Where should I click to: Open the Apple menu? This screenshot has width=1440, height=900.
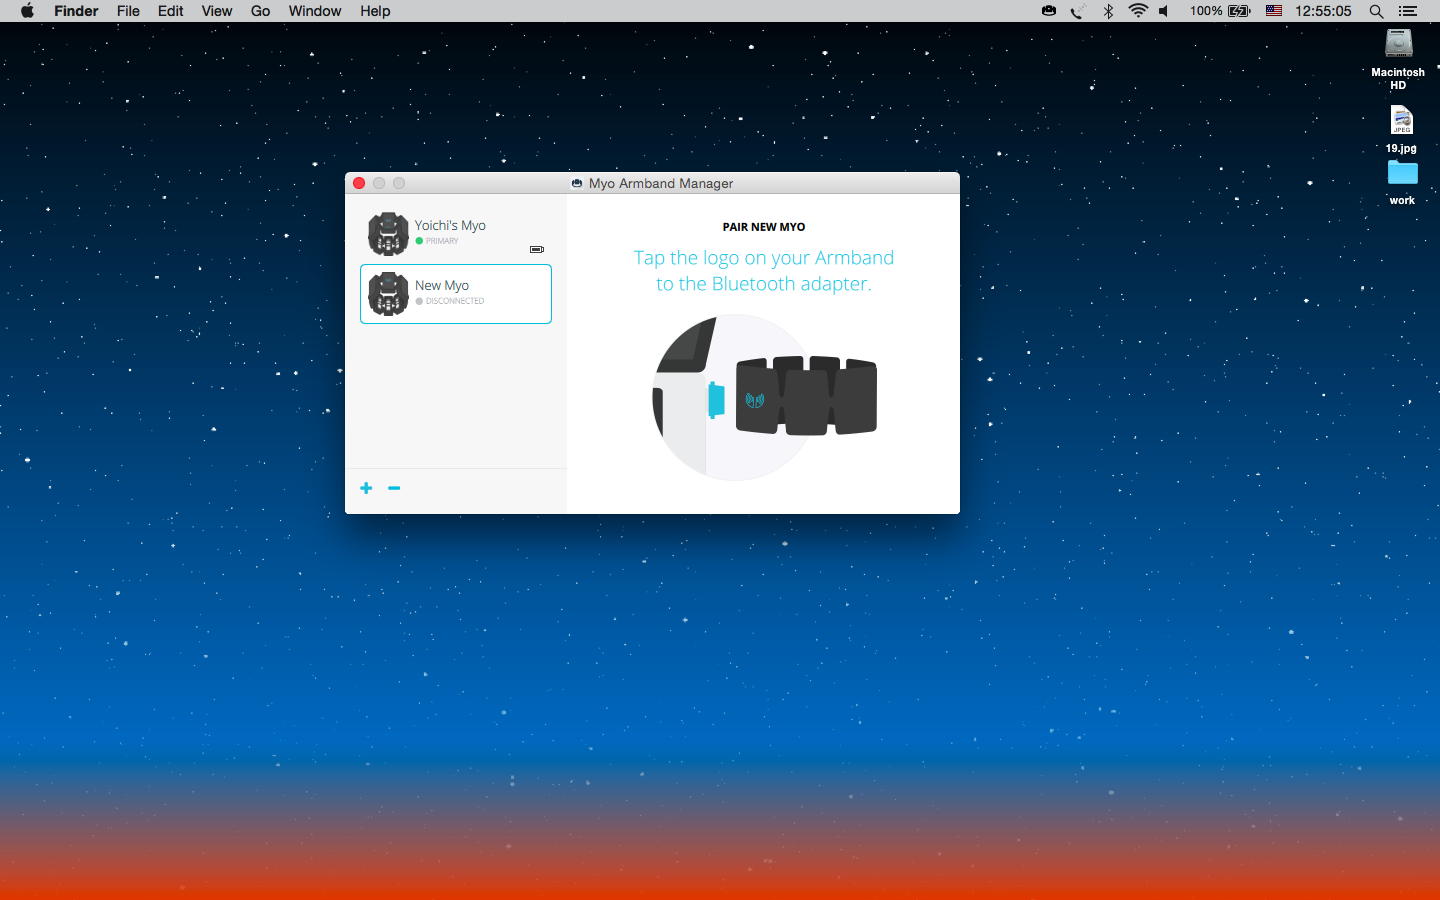(27, 11)
